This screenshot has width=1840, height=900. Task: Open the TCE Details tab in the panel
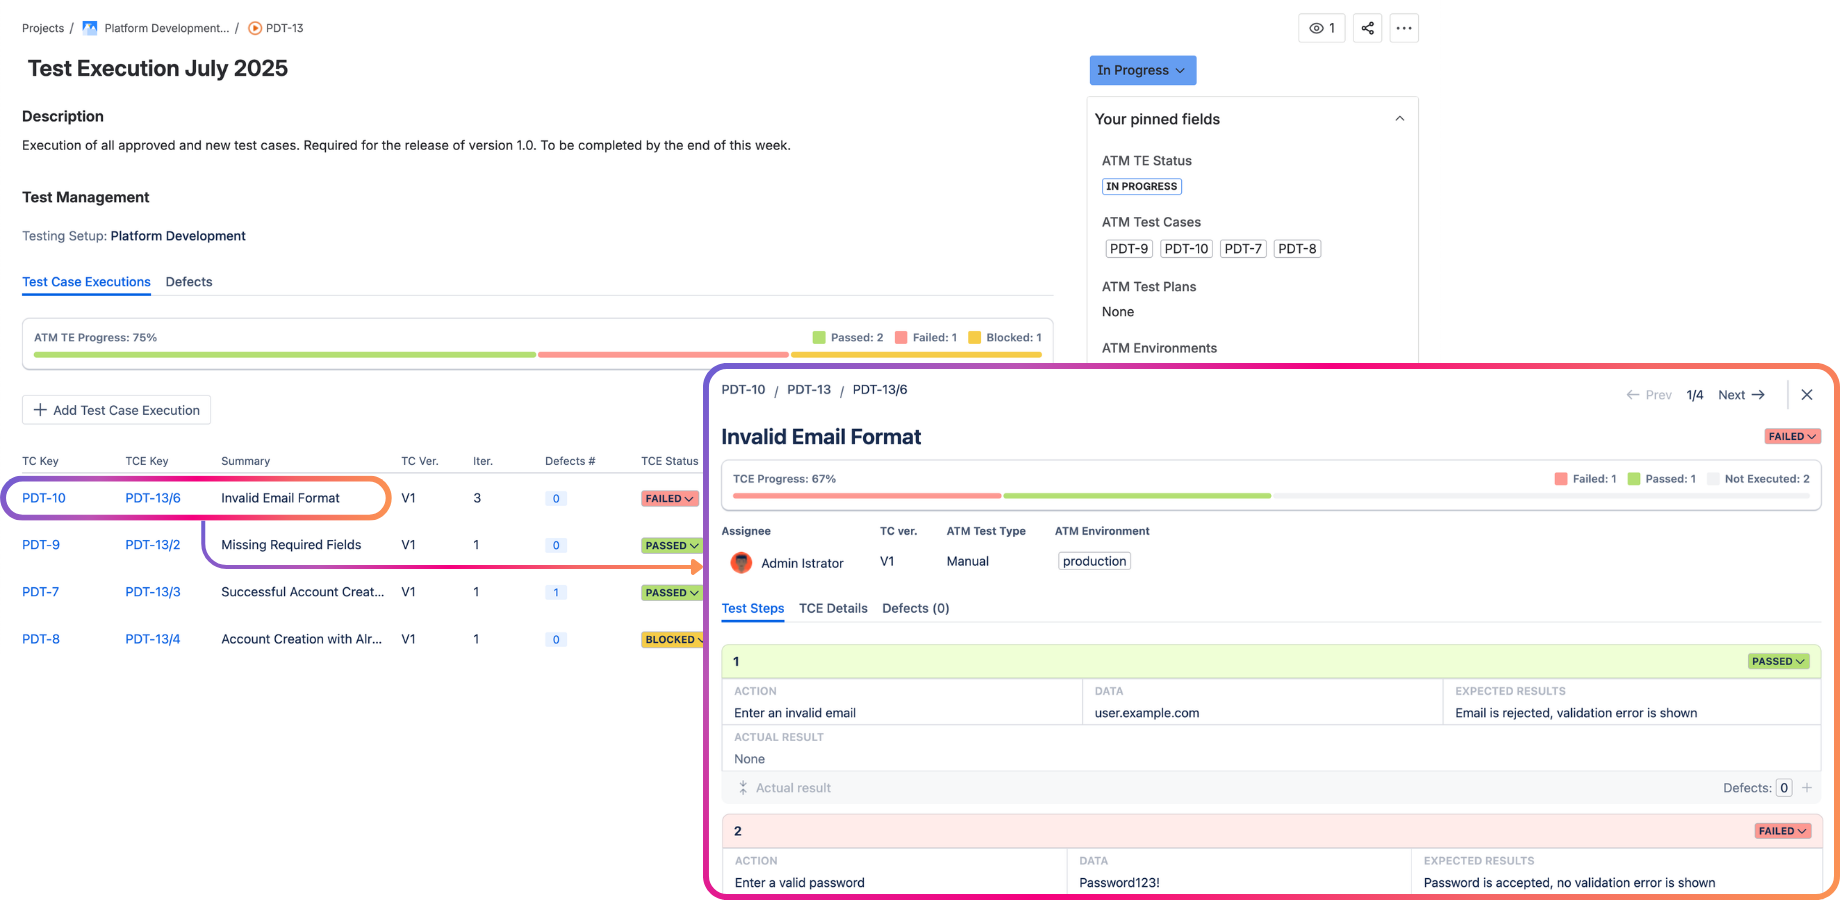tap(833, 608)
